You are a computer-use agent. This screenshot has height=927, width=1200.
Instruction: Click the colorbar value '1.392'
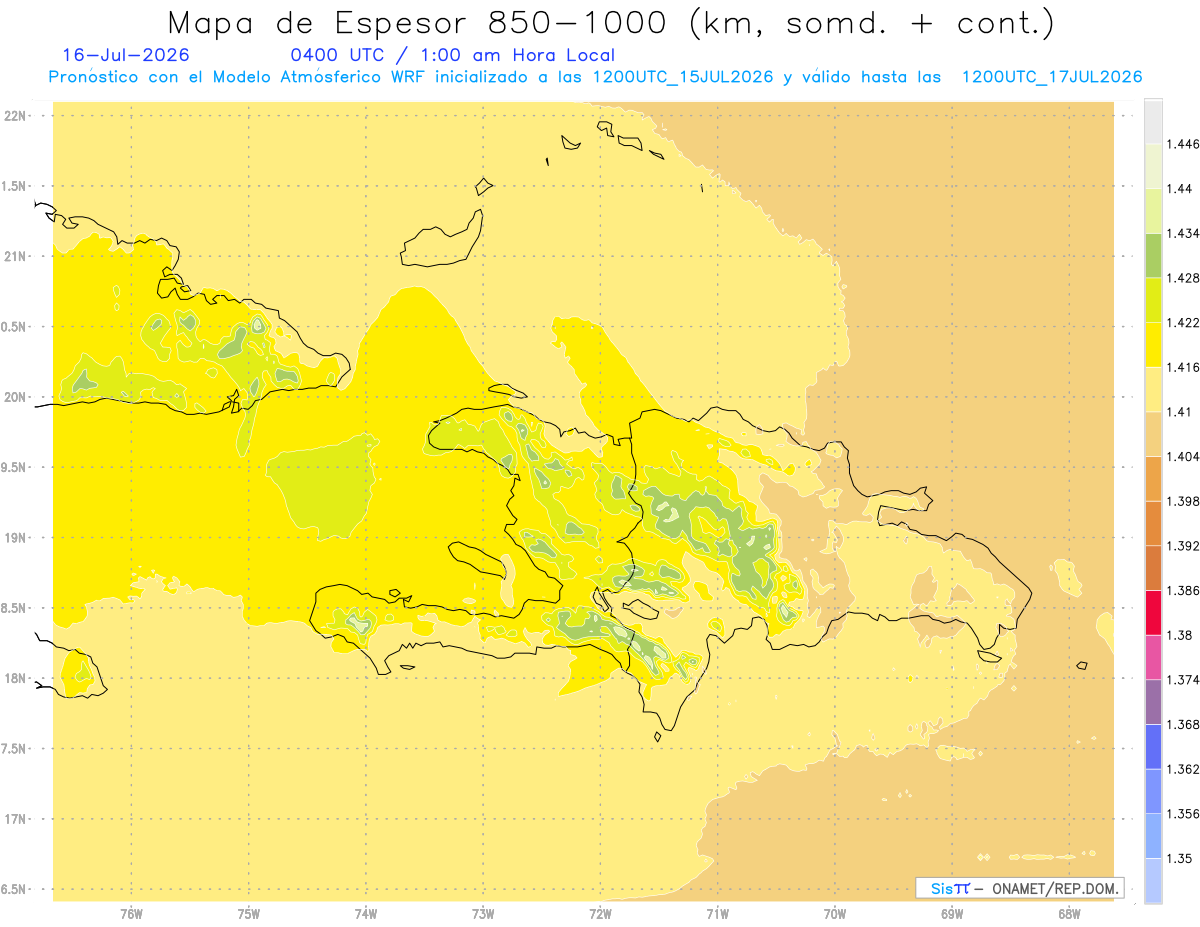[x=1183, y=546]
